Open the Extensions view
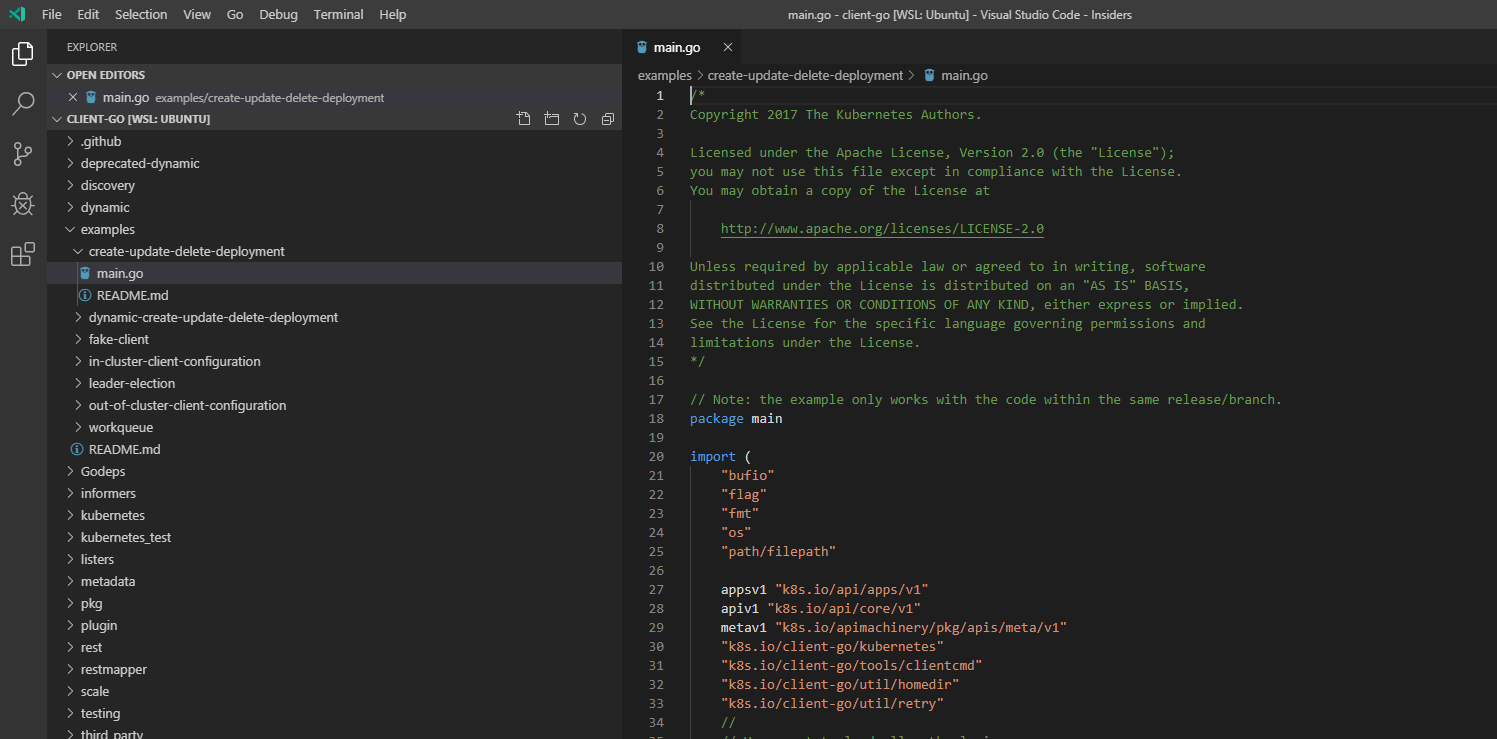Viewport: 1497px width, 739px height. 23,255
